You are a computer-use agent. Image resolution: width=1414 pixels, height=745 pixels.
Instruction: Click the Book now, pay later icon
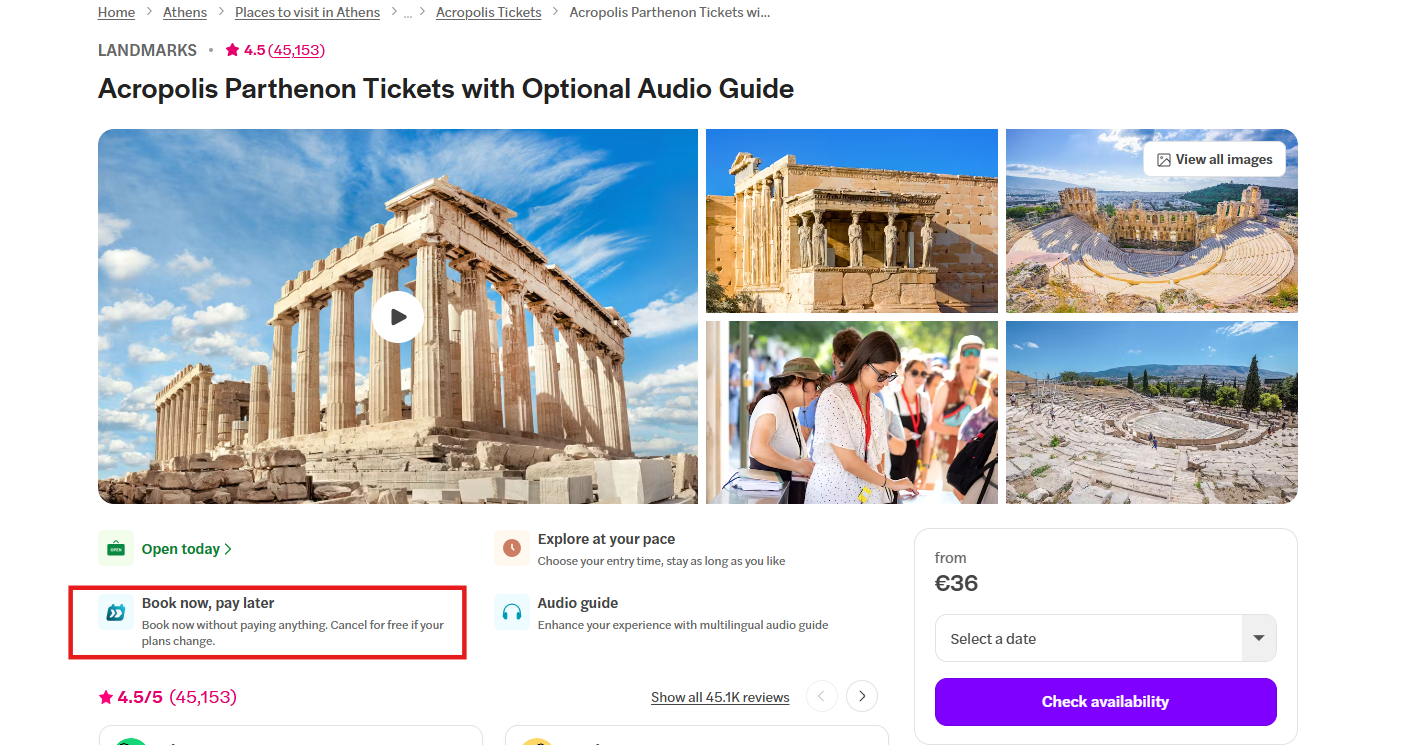pos(116,612)
